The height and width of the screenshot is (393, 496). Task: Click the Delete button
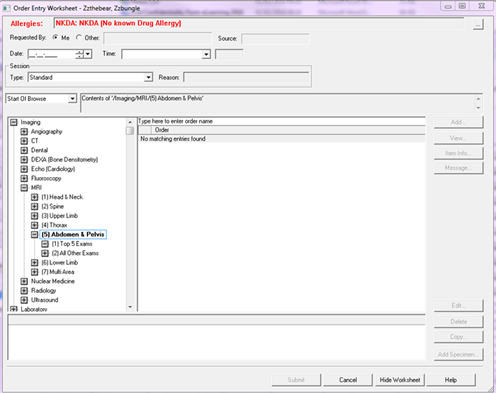pos(458,322)
